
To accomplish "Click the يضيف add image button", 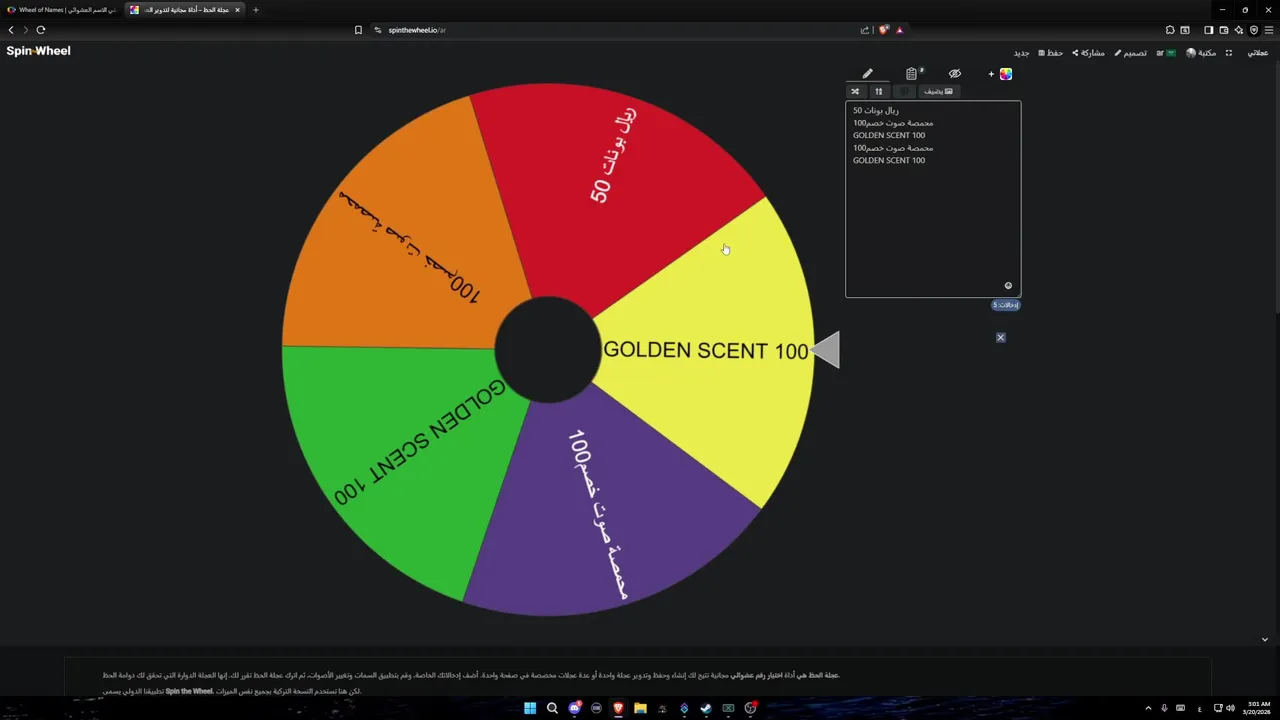I will [x=938, y=91].
